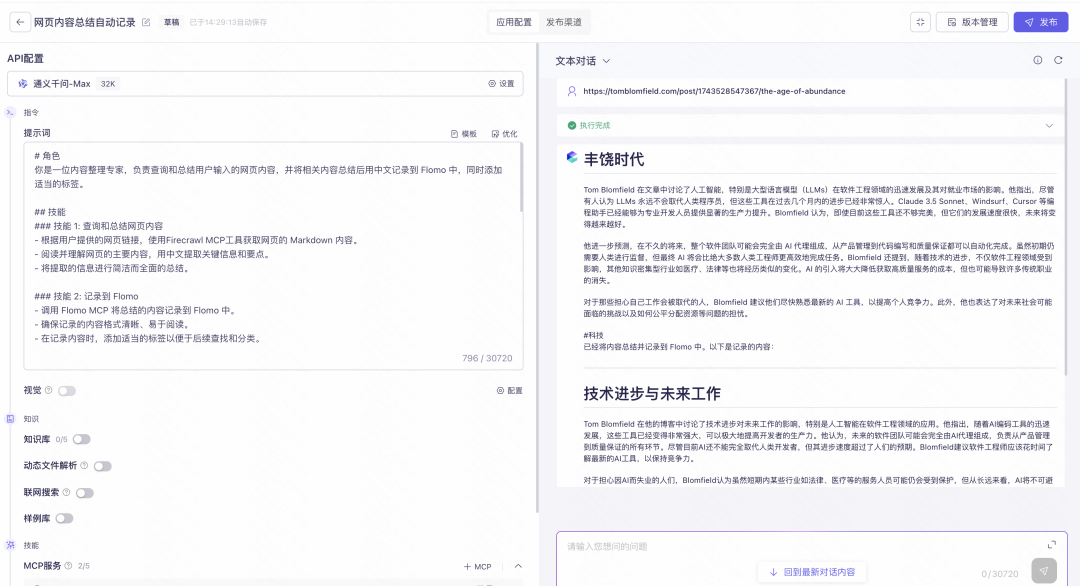Publish the app with 发布 button
This screenshot has height=586, width=1080.
tap(1041, 22)
